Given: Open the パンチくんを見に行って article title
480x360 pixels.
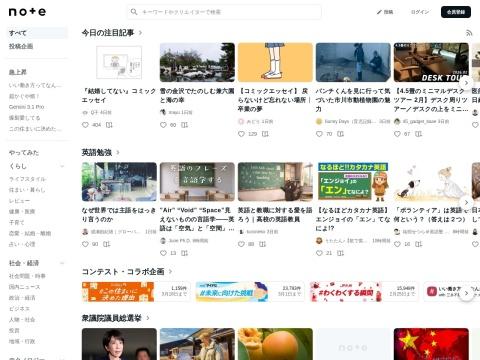Looking at the screenshot, I should coord(353,100).
